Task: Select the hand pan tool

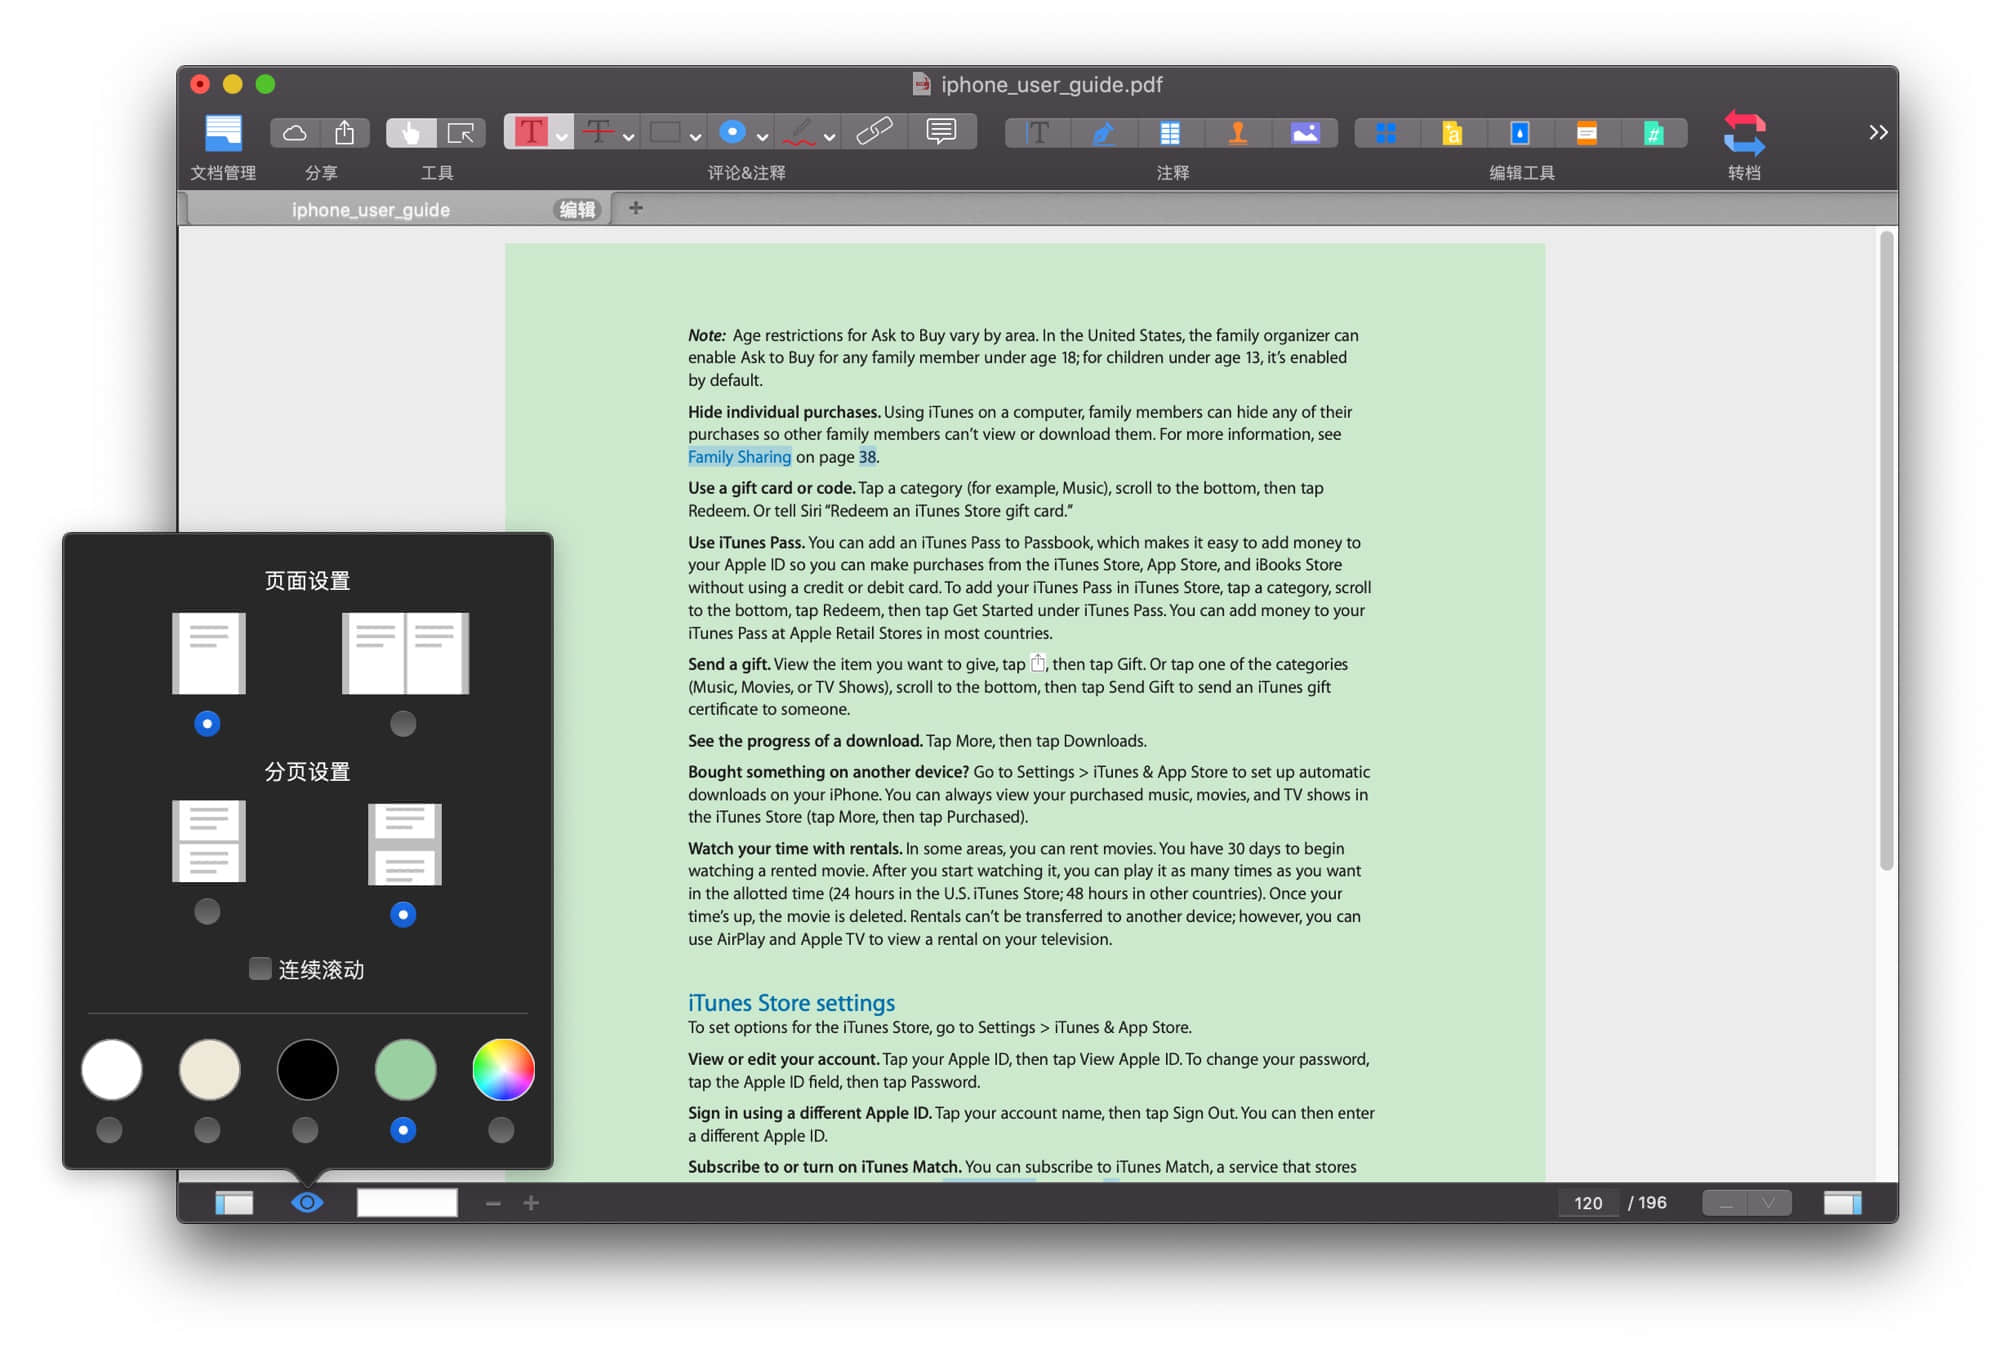Action: click(410, 133)
